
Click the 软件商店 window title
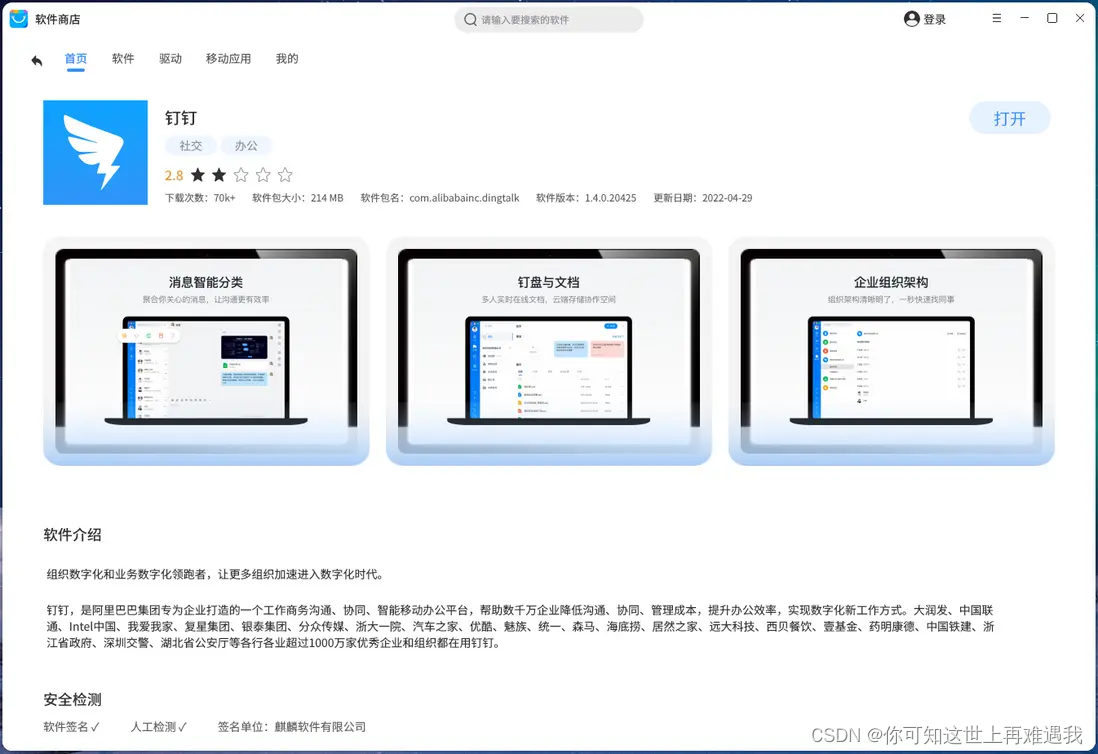(57, 20)
